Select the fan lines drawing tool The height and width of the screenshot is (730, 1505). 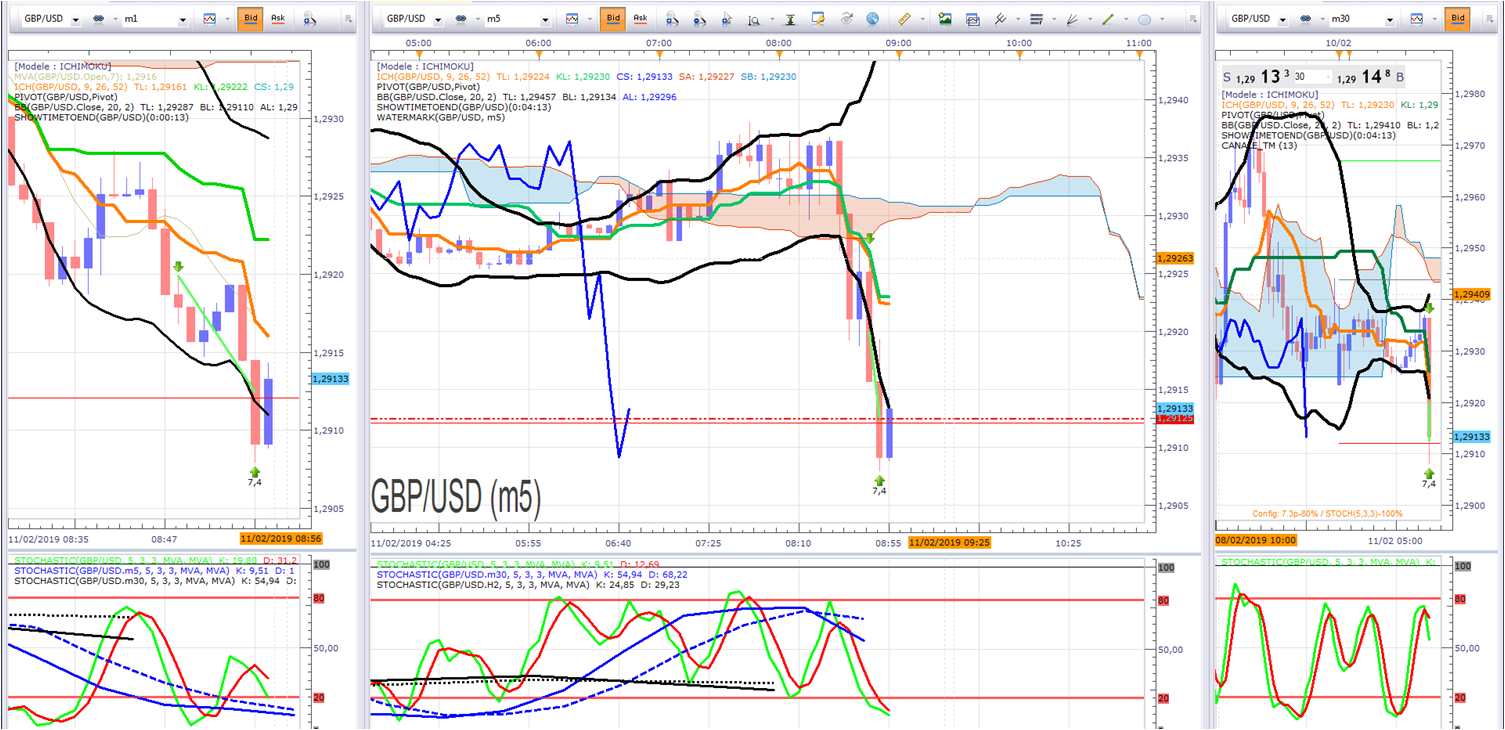point(1072,19)
